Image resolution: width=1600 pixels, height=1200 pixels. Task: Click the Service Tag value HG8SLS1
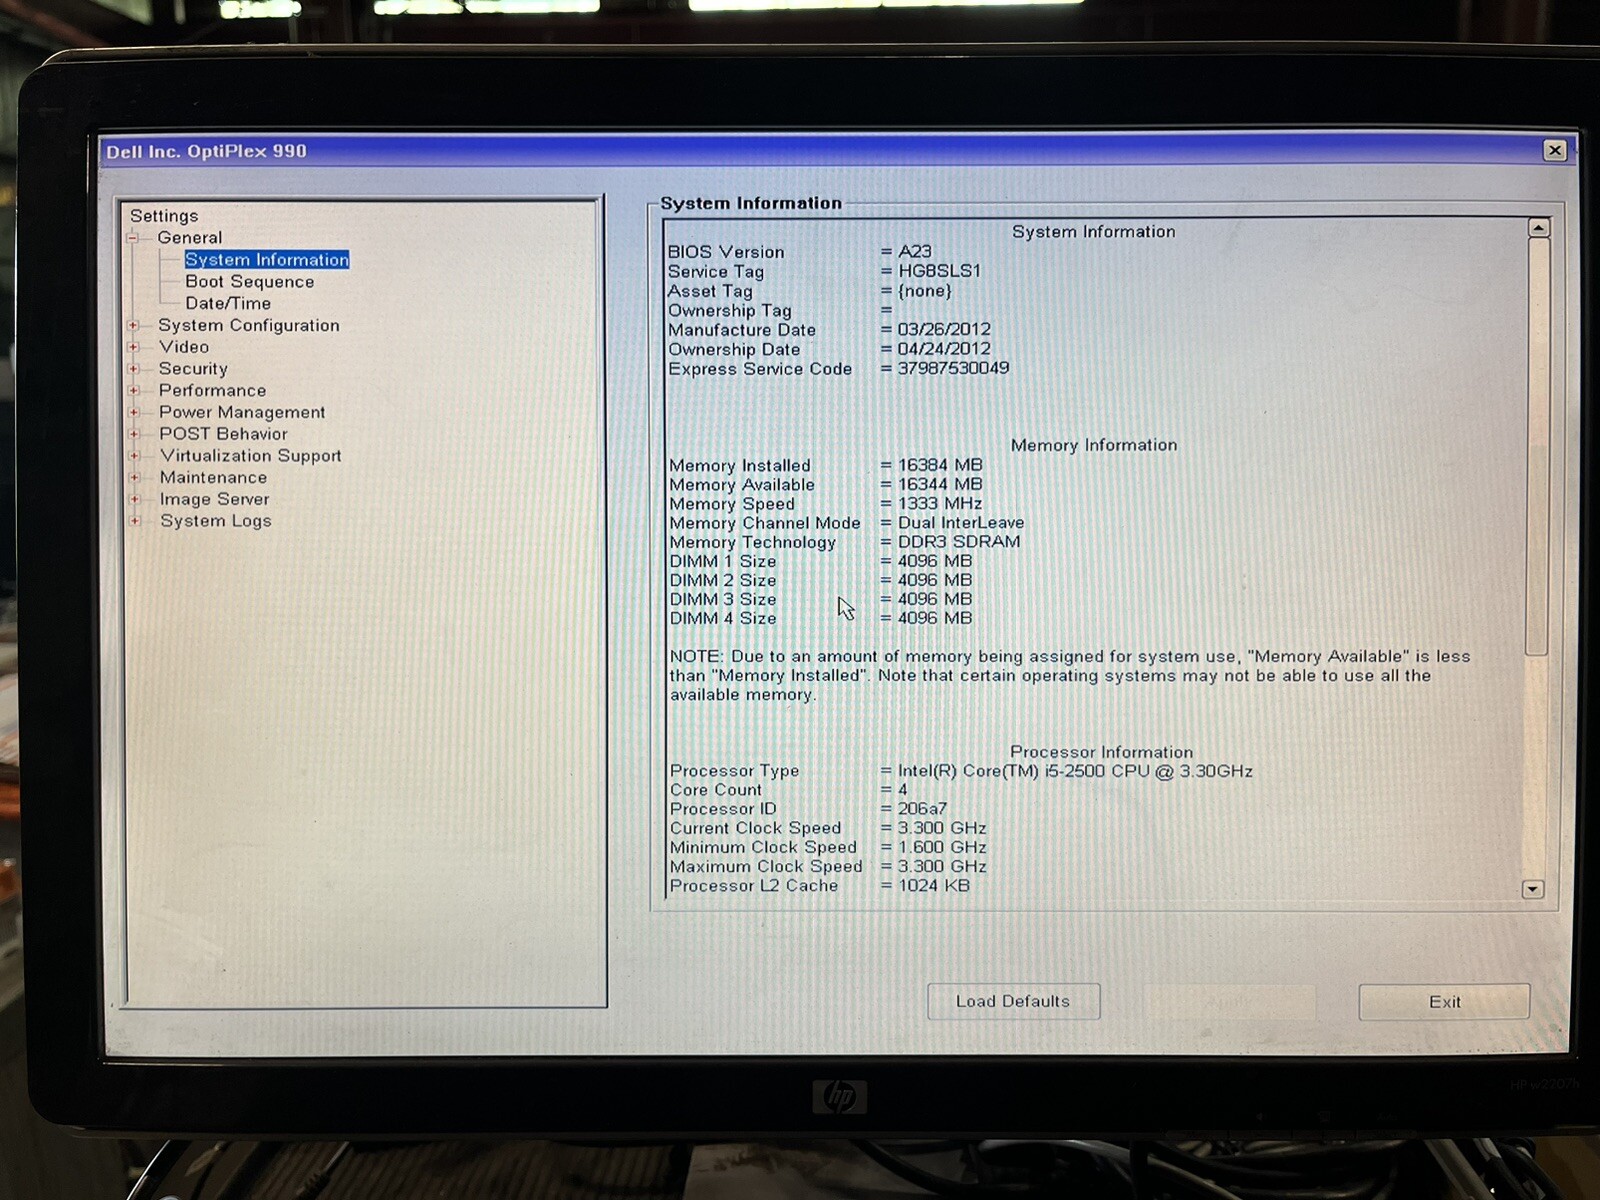pyautogui.click(x=939, y=271)
